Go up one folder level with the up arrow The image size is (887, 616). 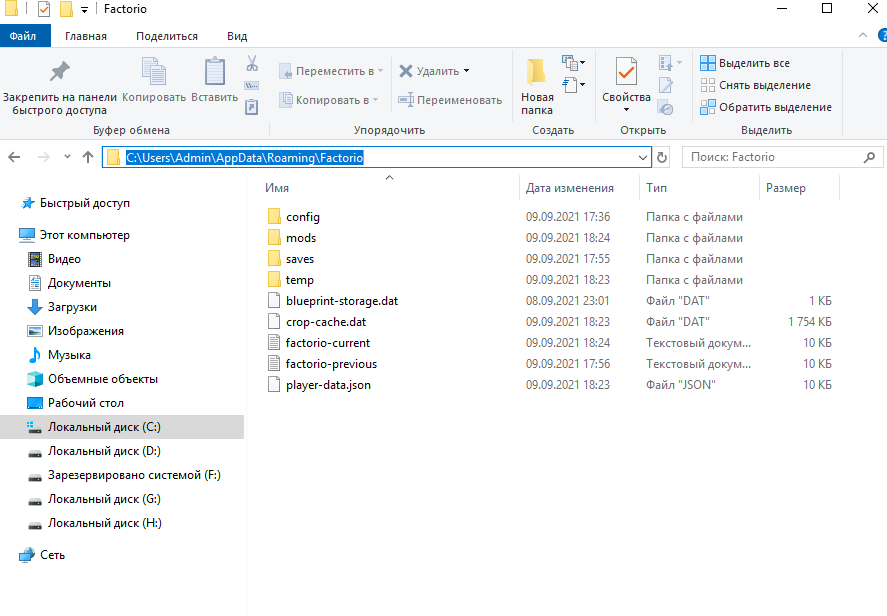88,157
